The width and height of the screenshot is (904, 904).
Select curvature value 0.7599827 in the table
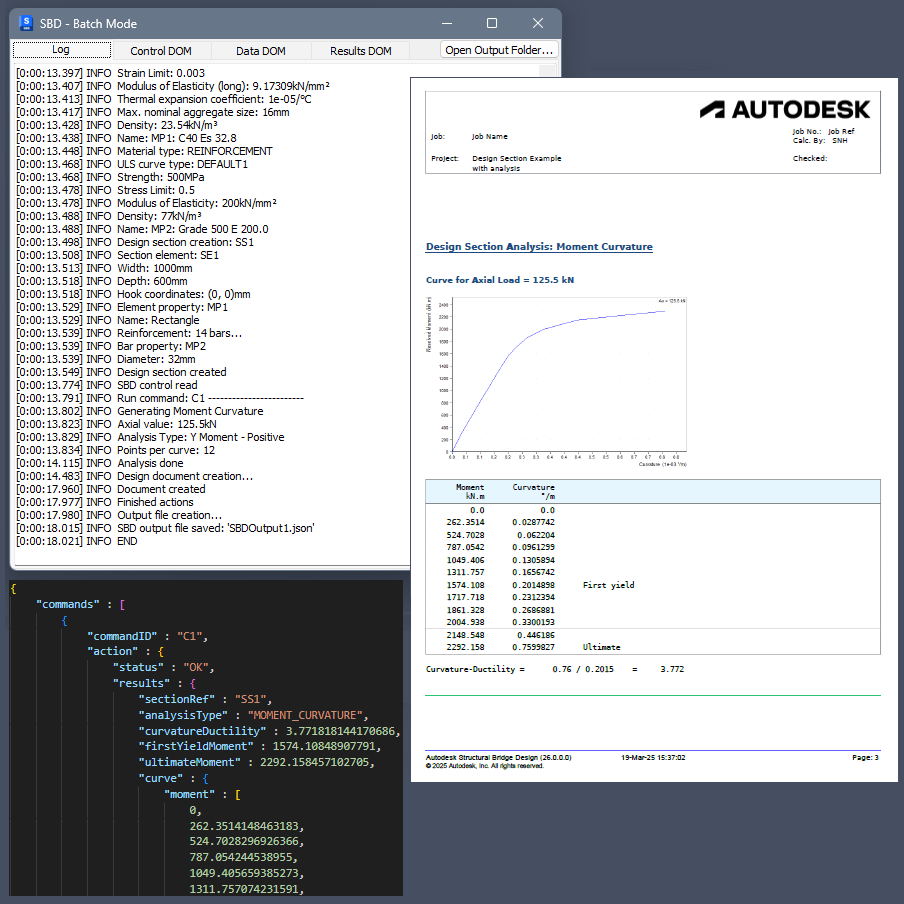(x=533, y=647)
